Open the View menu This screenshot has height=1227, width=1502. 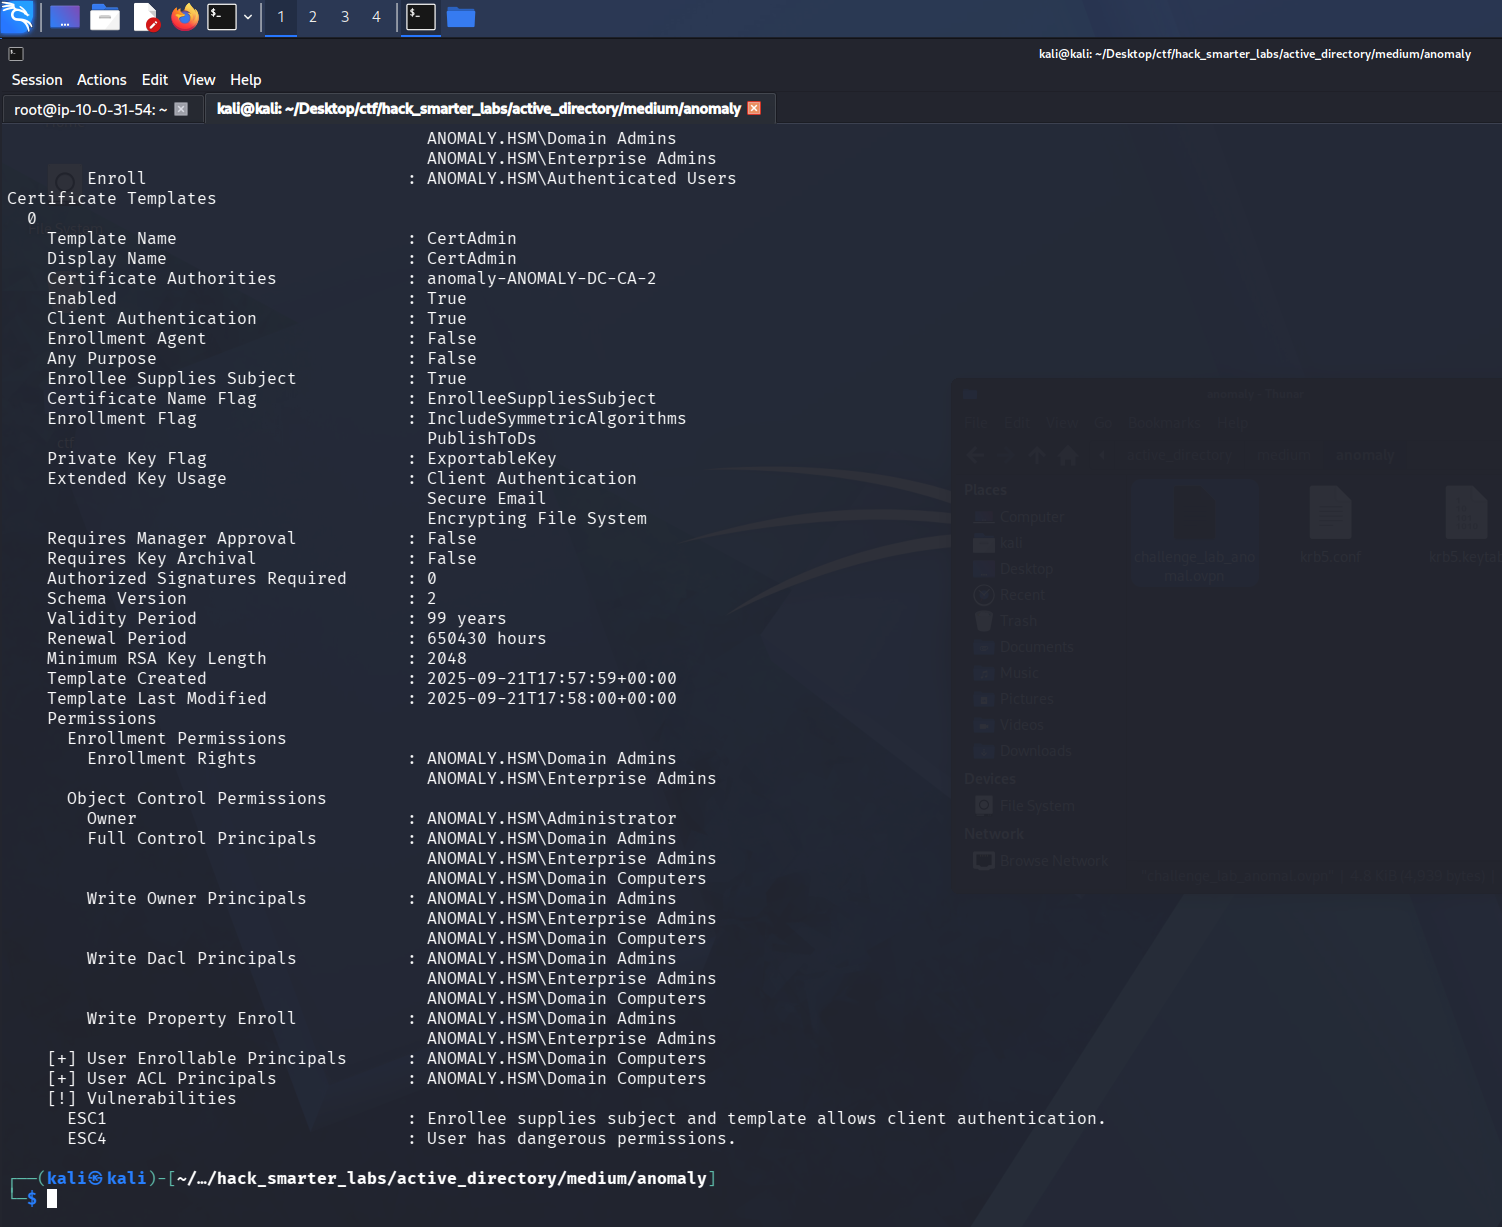[199, 80]
